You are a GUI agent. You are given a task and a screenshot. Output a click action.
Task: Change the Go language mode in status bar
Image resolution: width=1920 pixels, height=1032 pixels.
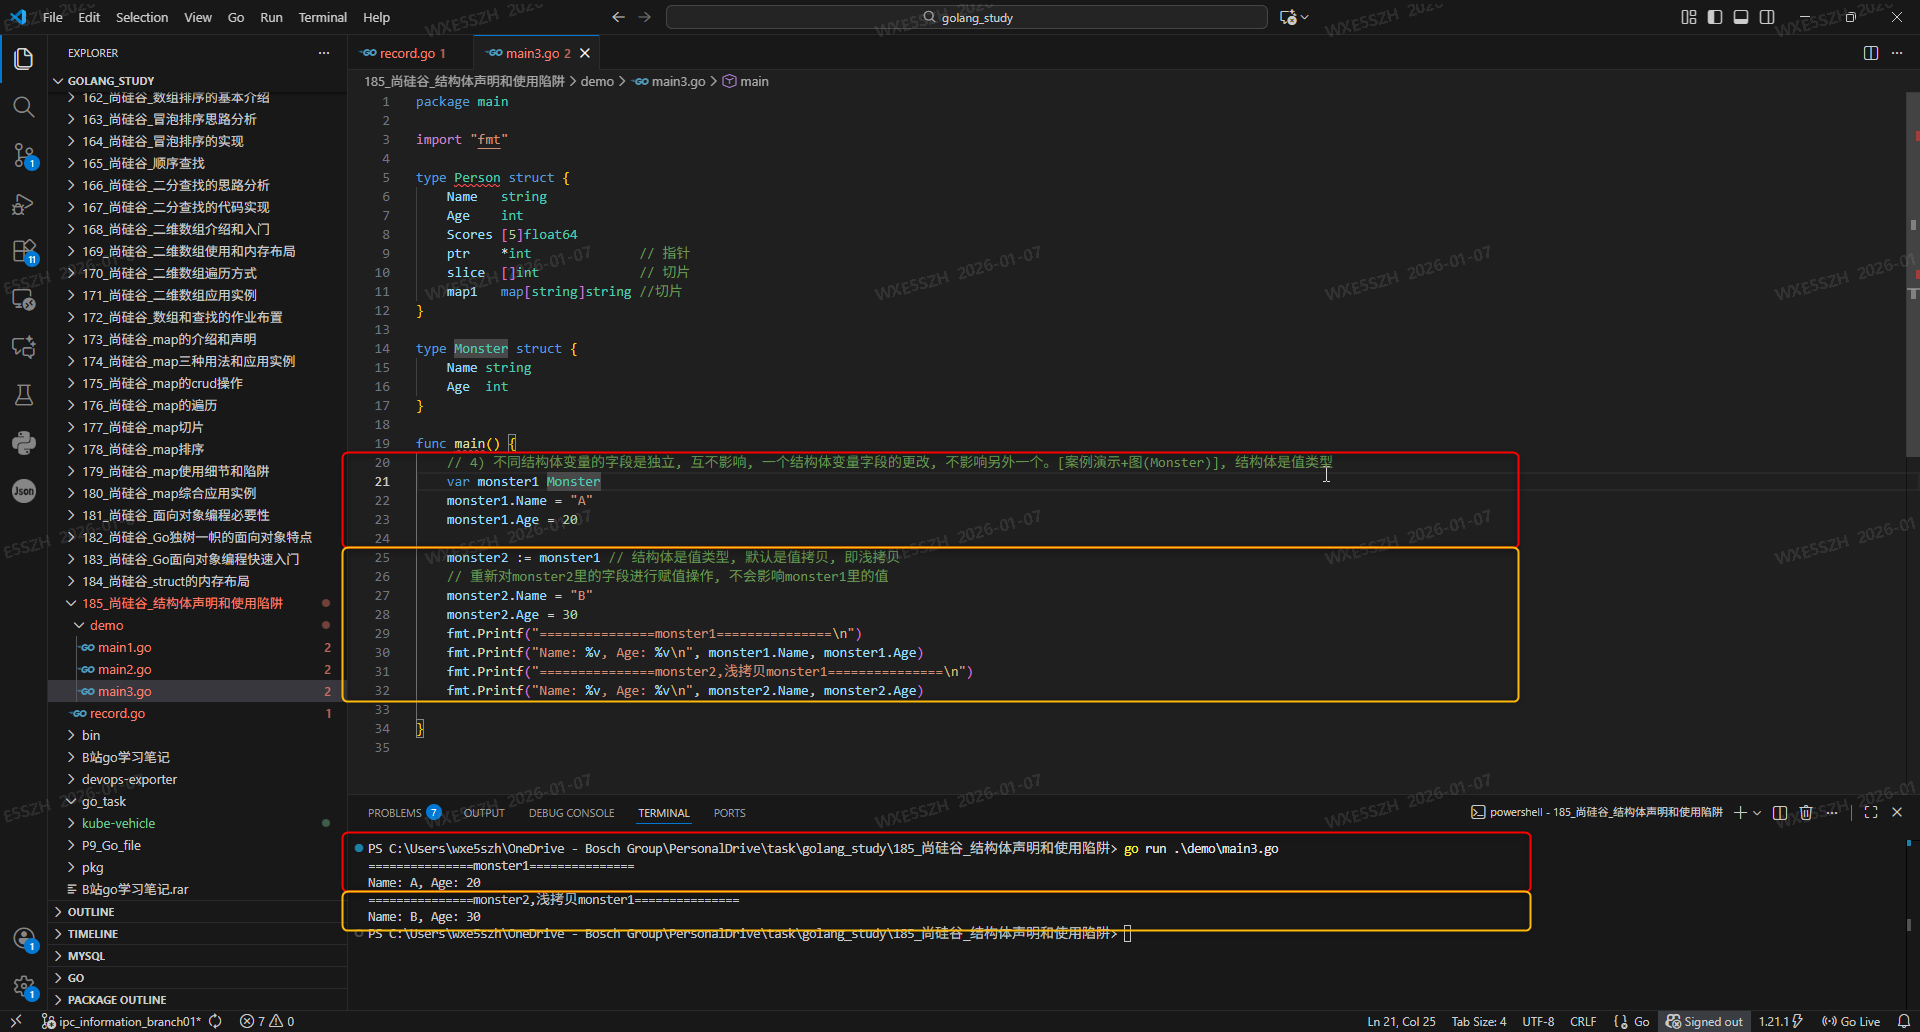tap(1641, 1022)
